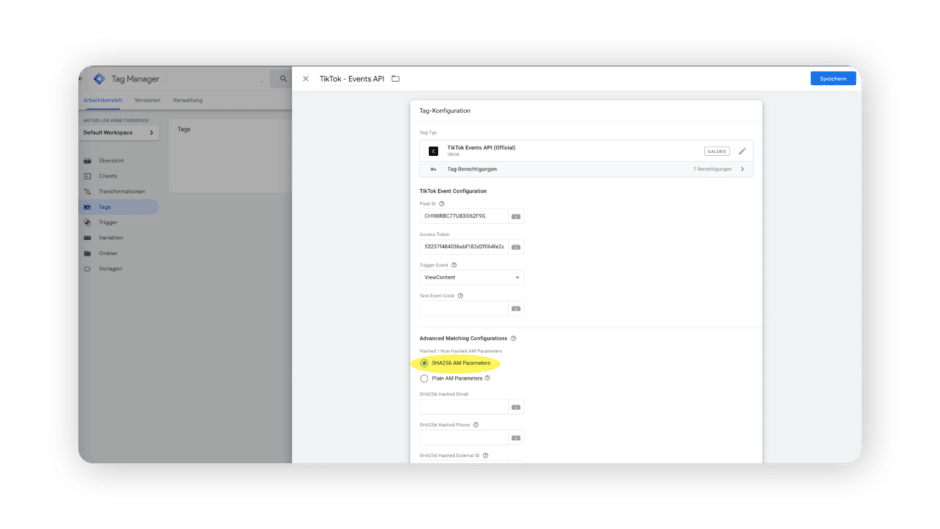The image size is (940, 529).
Task: Edit tag type with the pencil icon
Action: point(742,152)
